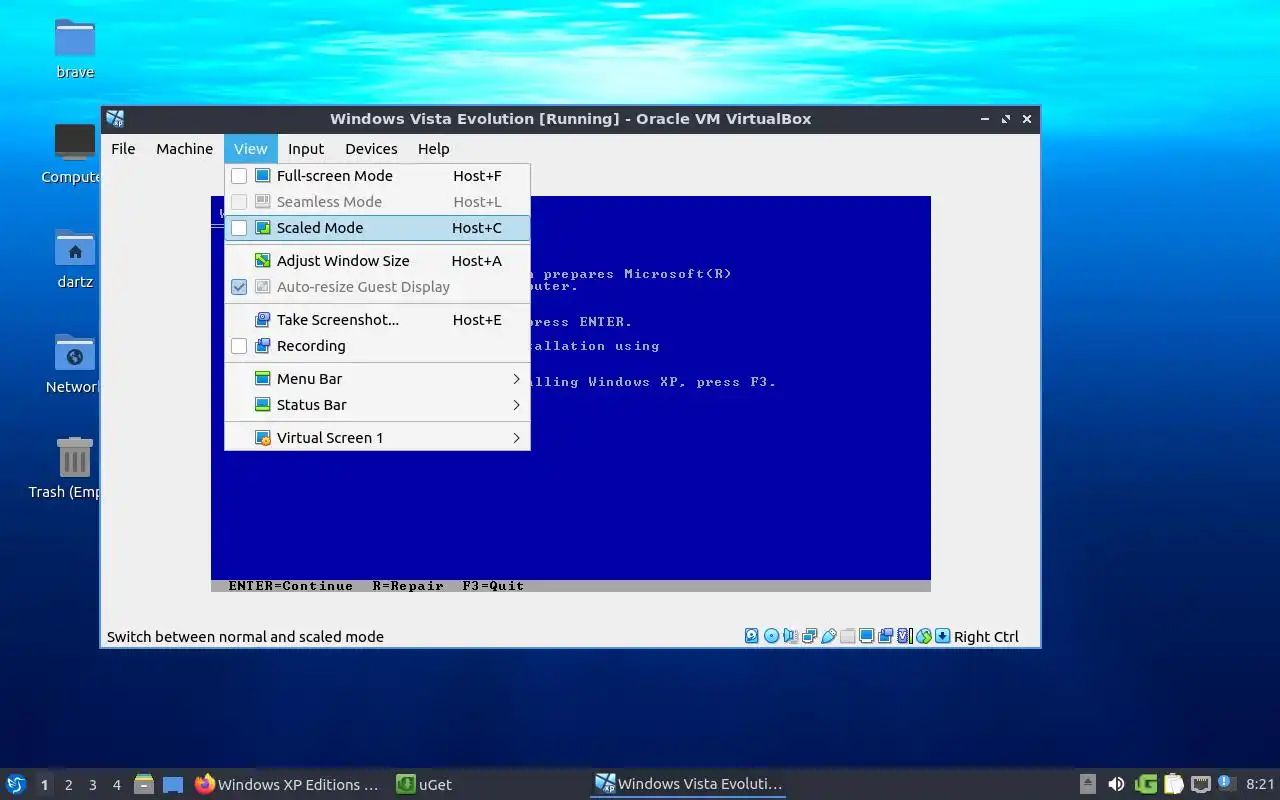Image resolution: width=1280 pixels, height=800 pixels.
Task: Choose Take Screenshot from the View menu
Action: pyautogui.click(x=377, y=320)
